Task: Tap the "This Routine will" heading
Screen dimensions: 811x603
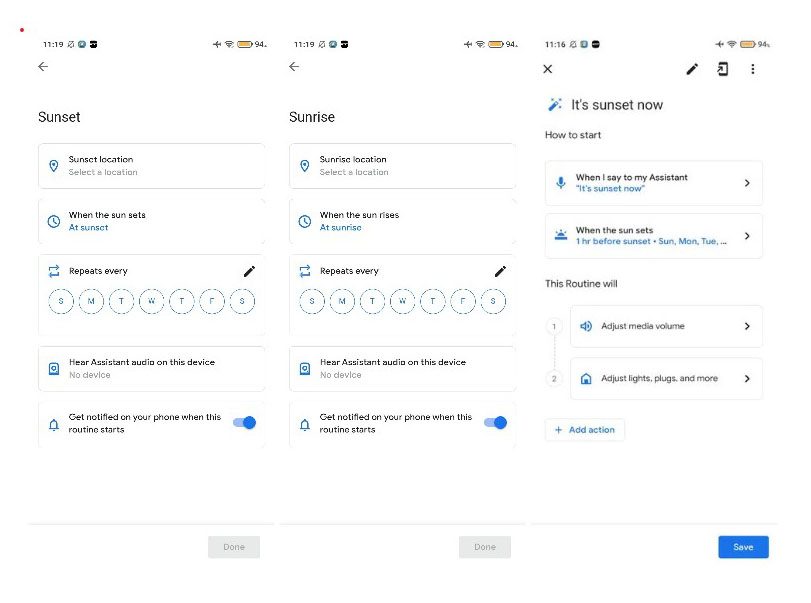Action: tap(581, 283)
